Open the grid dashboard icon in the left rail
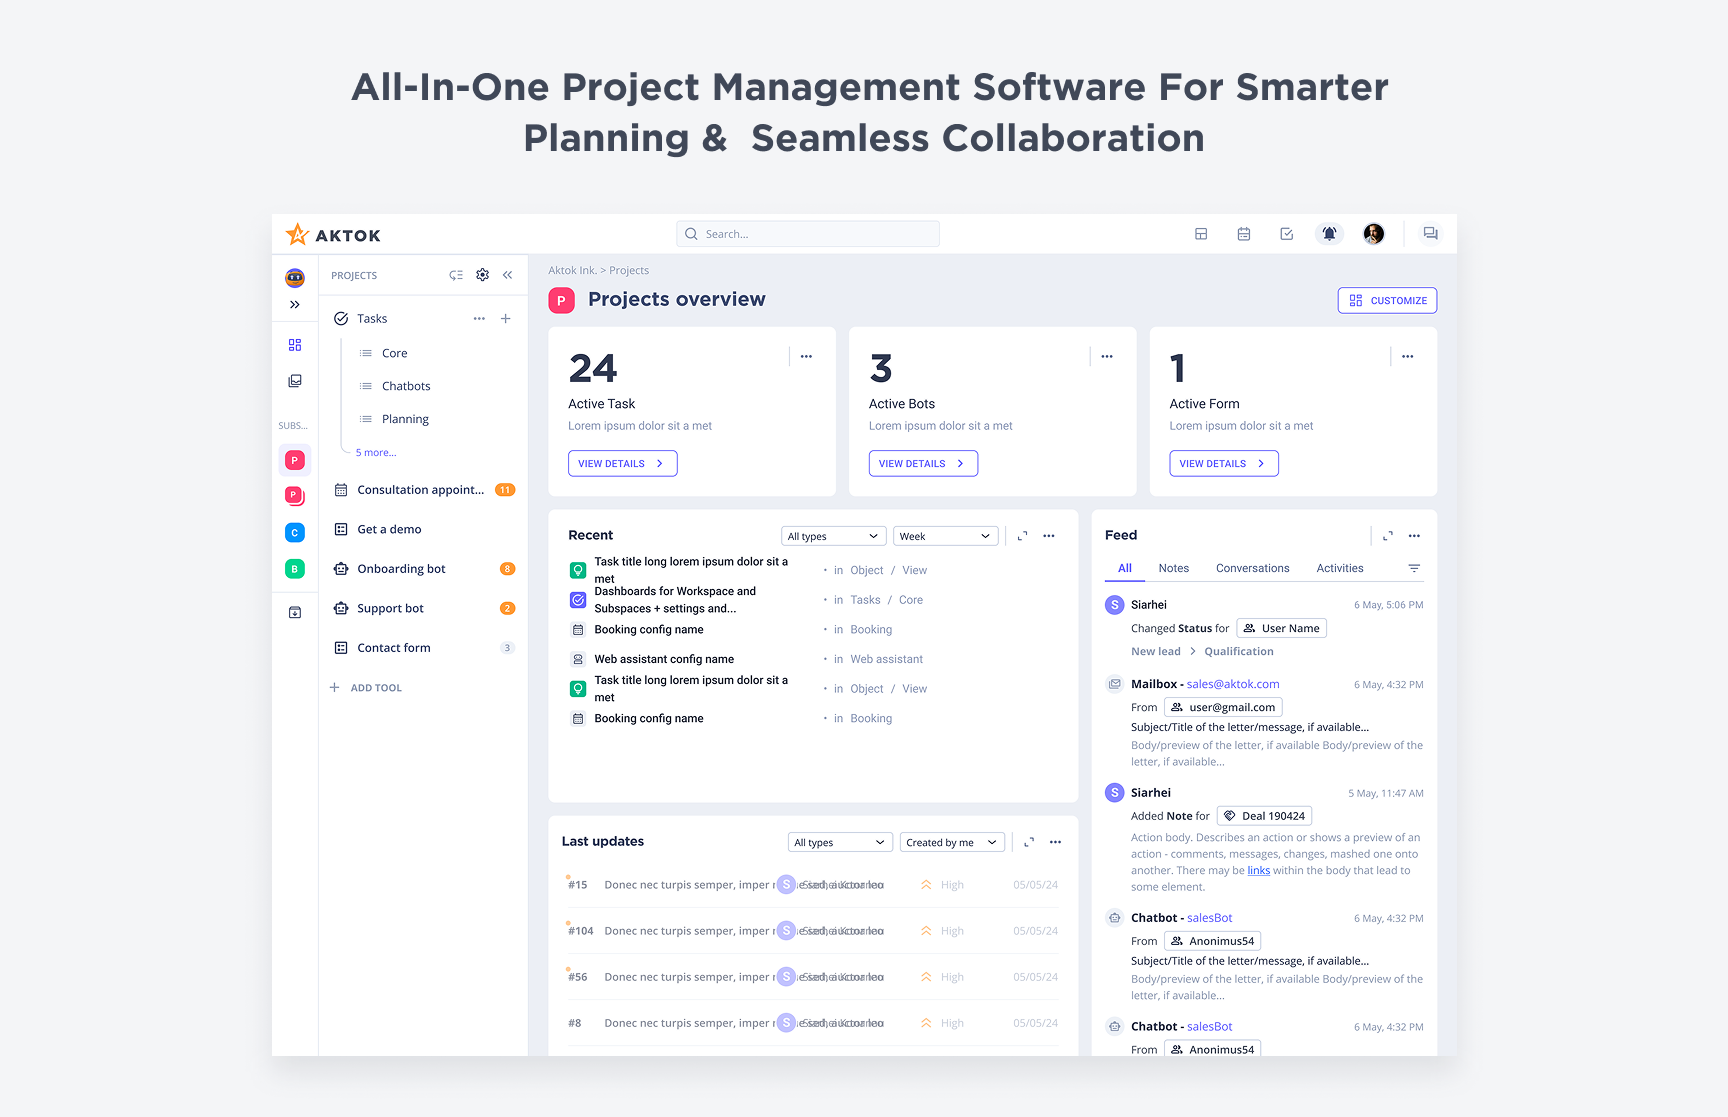This screenshot has height=1117, width=1728. pyautogui.click(x=294, y=344)
